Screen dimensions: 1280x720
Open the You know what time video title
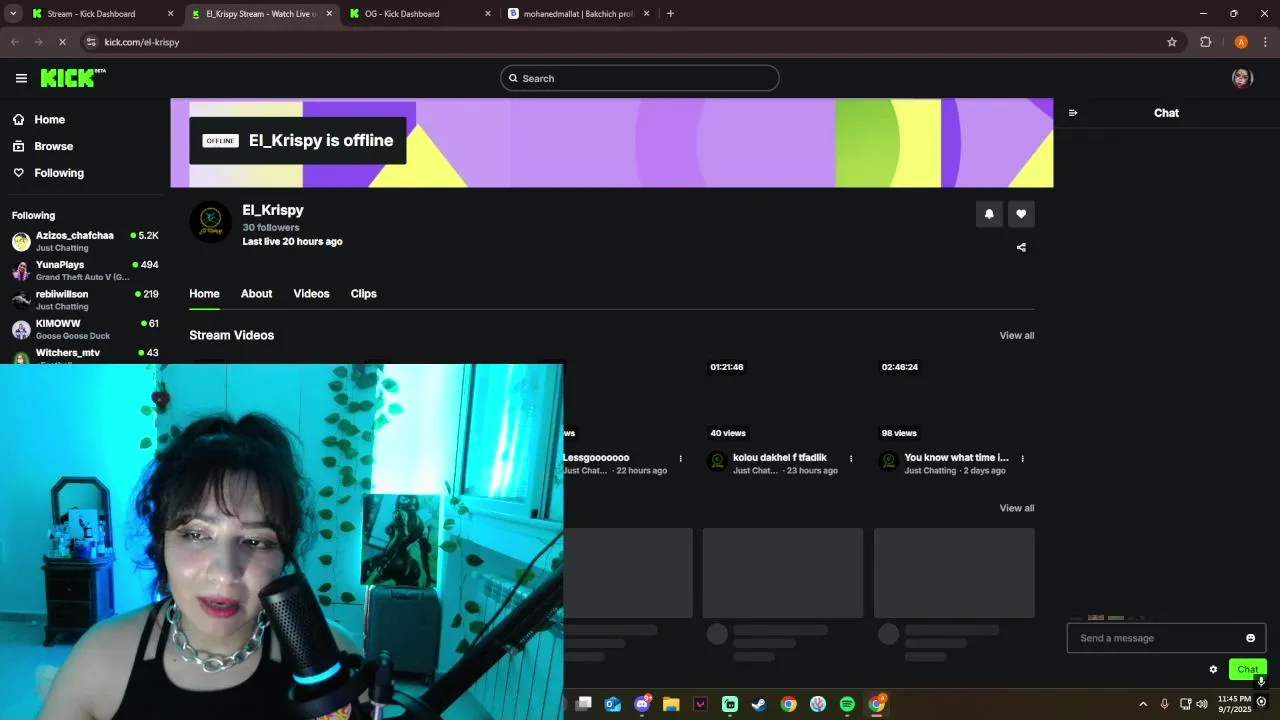(957, 458)
